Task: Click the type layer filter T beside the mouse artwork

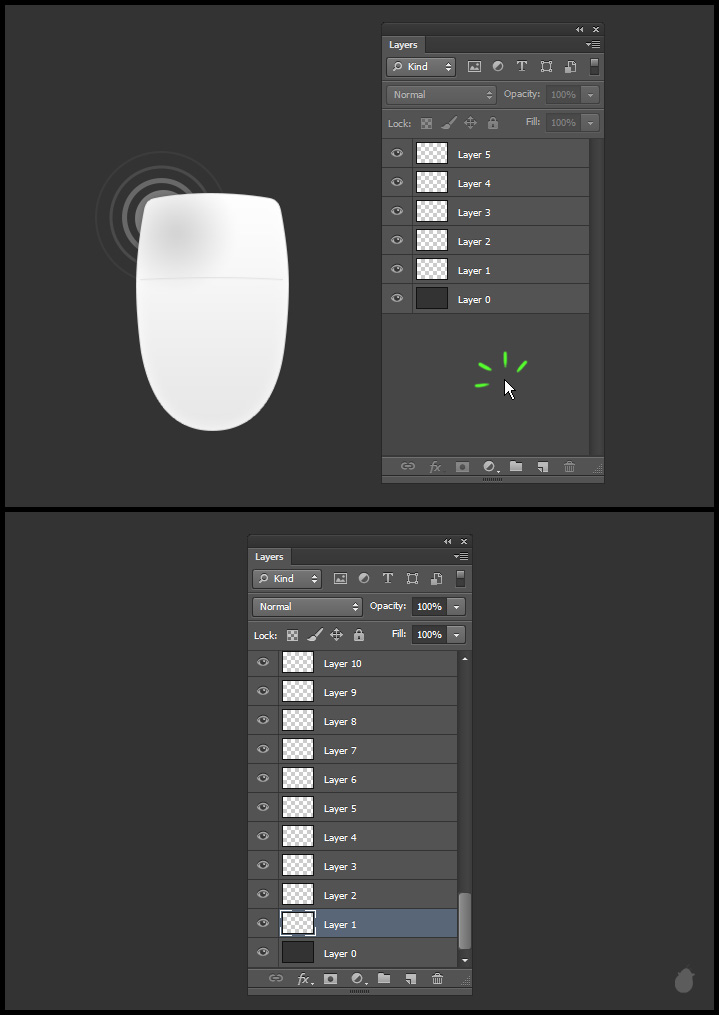Action: tap(522, 67)
